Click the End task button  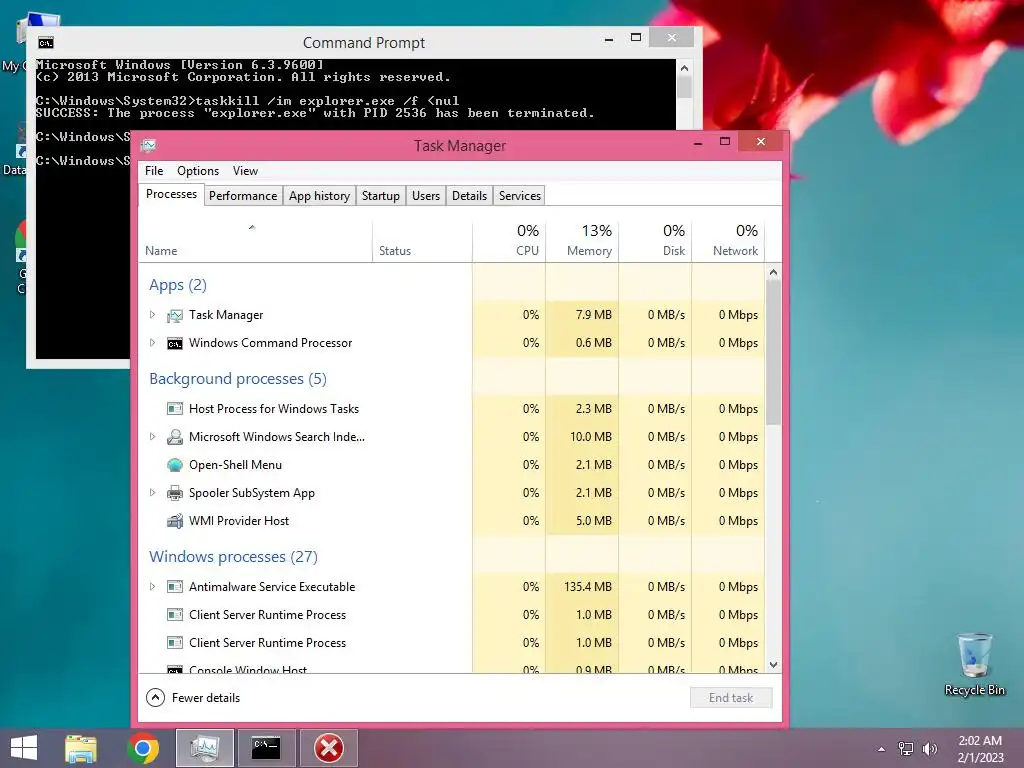tap(731, 697)
